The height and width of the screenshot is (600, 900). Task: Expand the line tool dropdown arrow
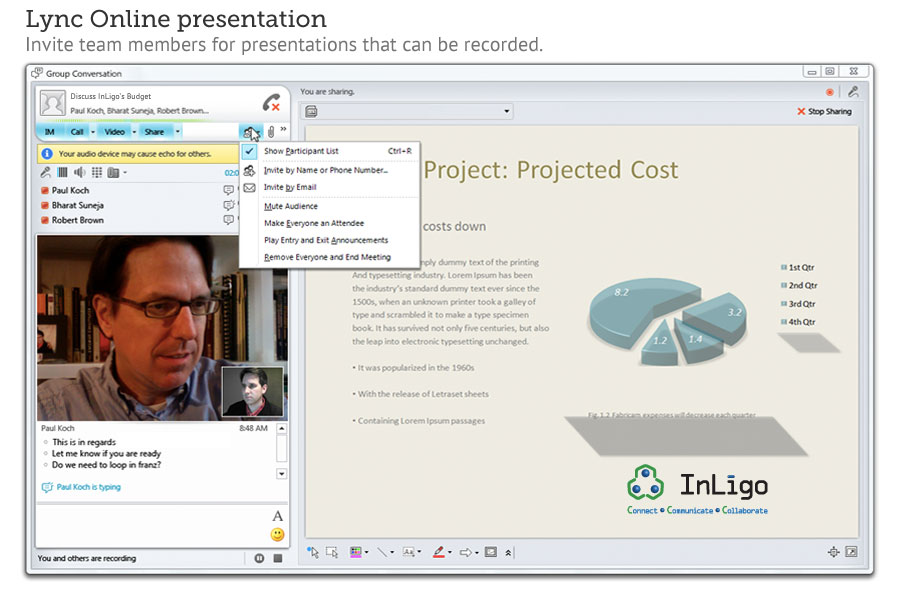click(x=392, y=553)
